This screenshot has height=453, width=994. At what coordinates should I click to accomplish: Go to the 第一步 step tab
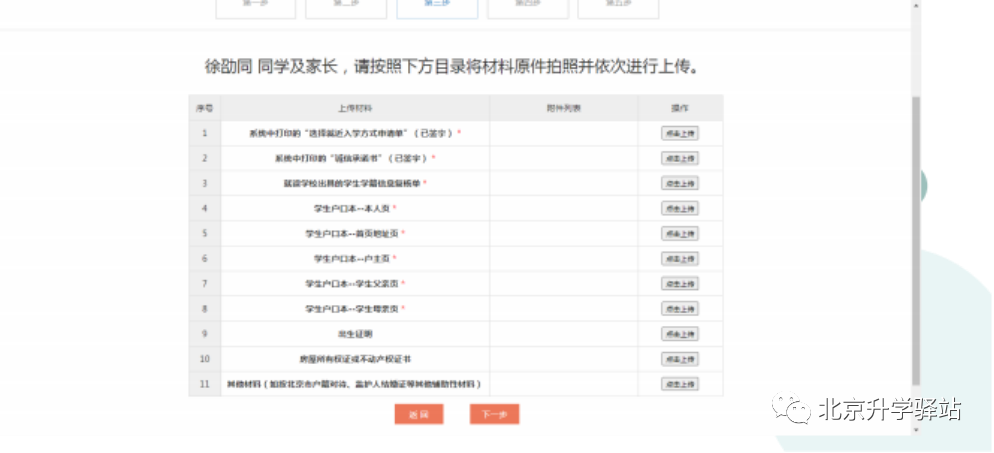pos(255,8)
